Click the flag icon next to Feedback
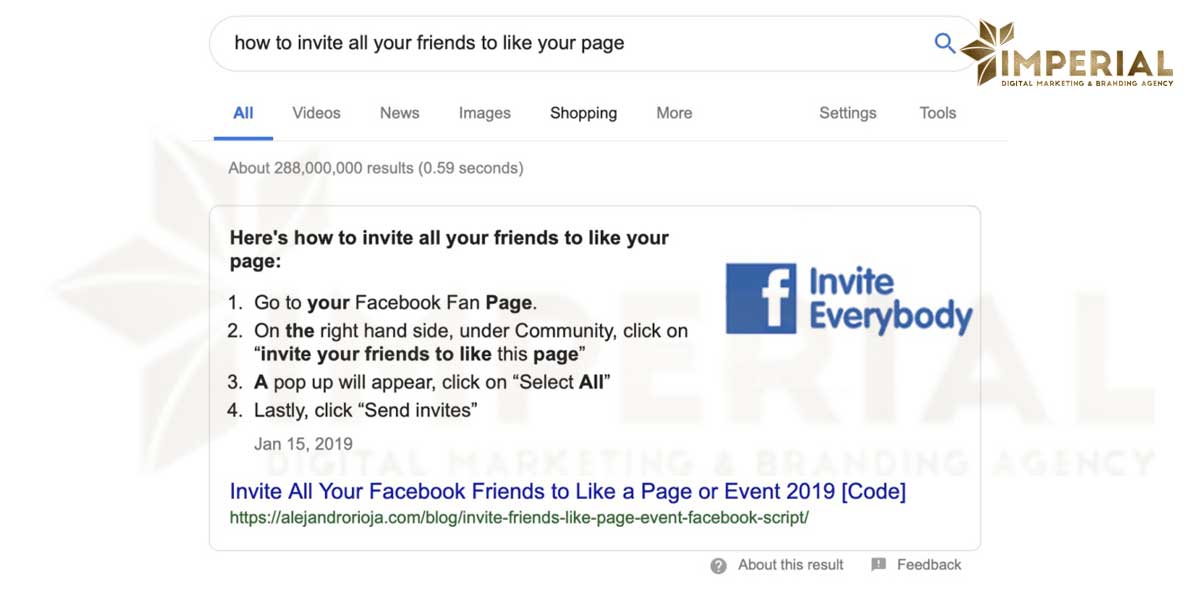This screenshot has width=1200, height=600. [878, 565]
